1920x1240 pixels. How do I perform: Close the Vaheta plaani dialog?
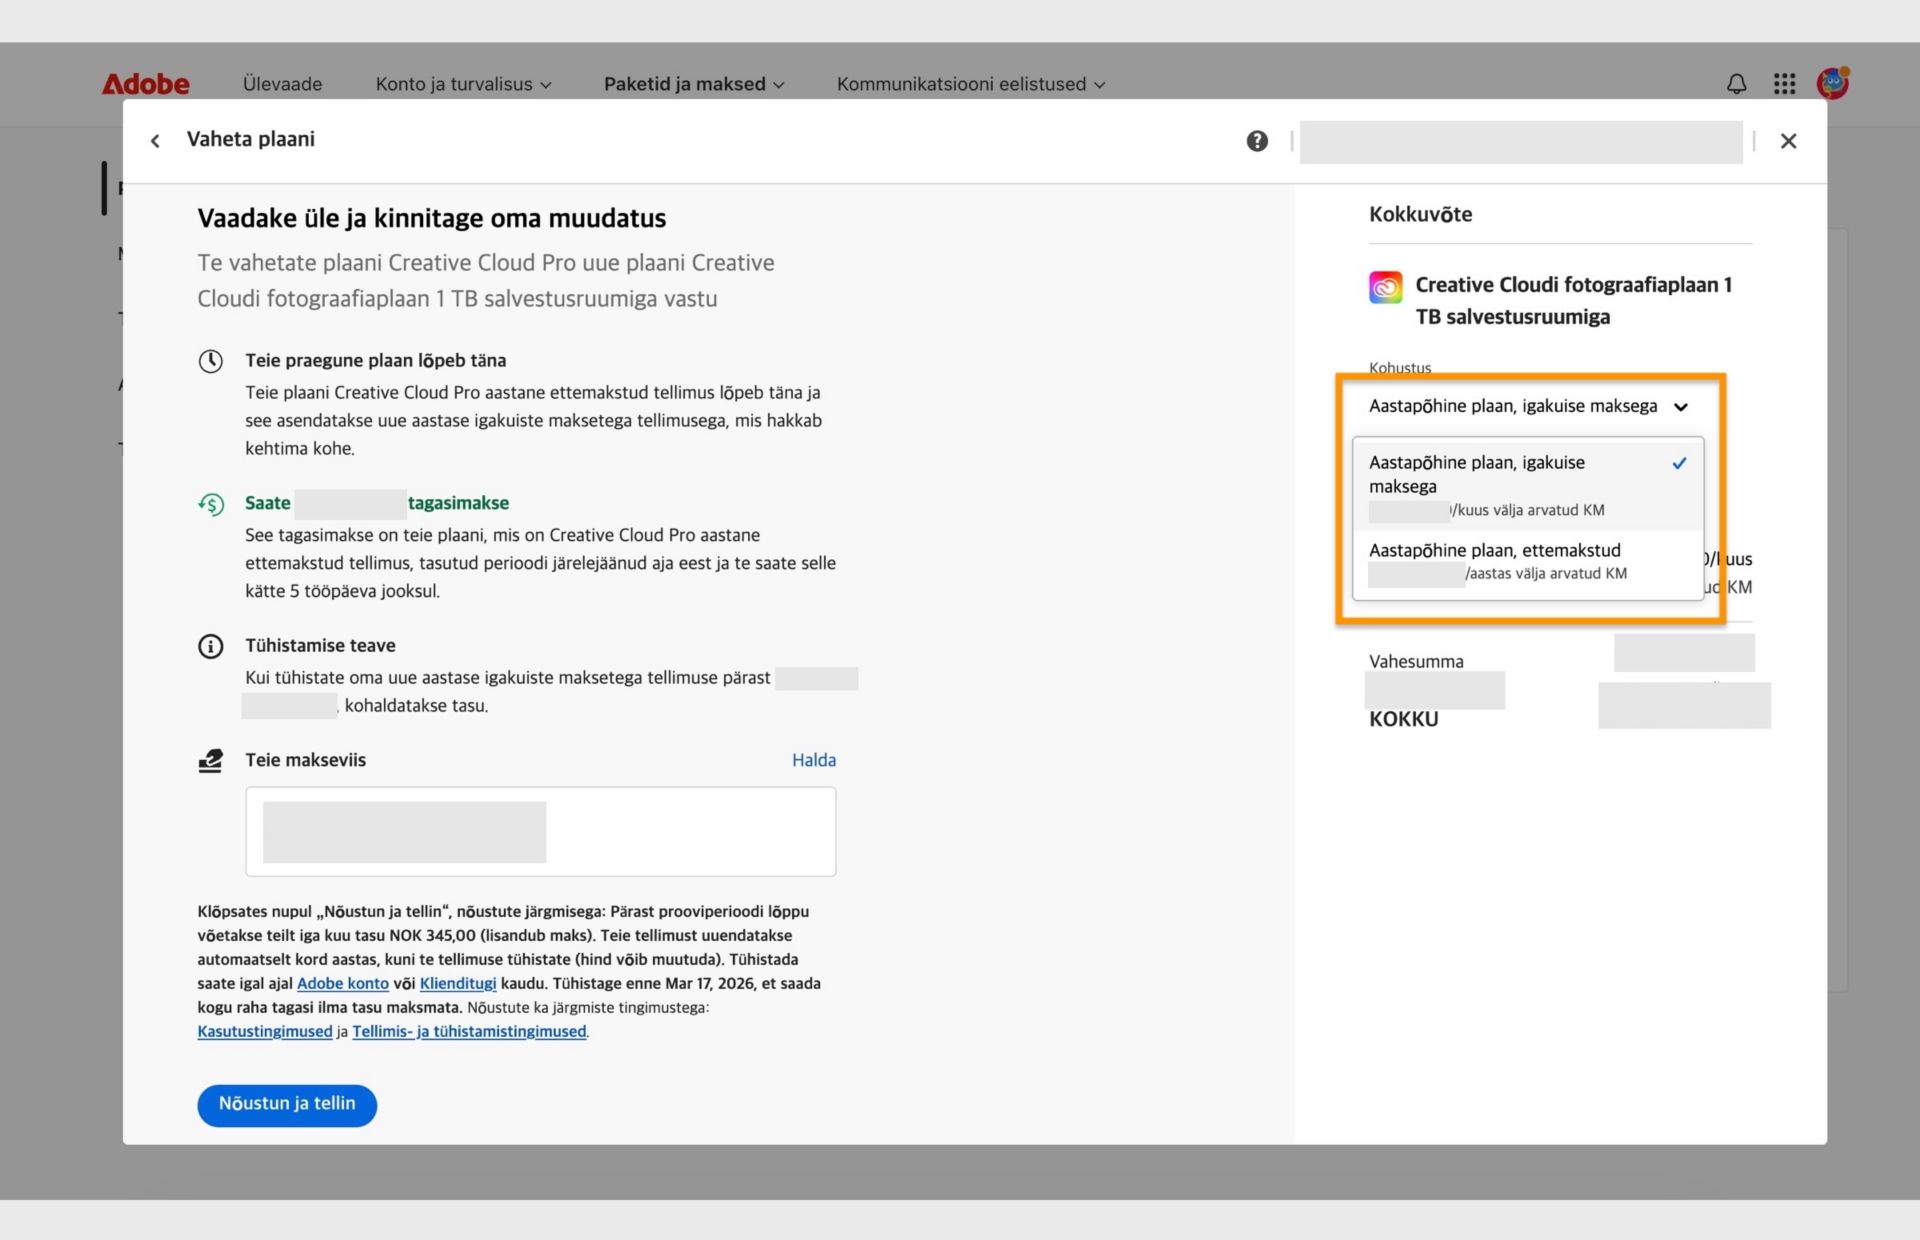click(1788, 141)
